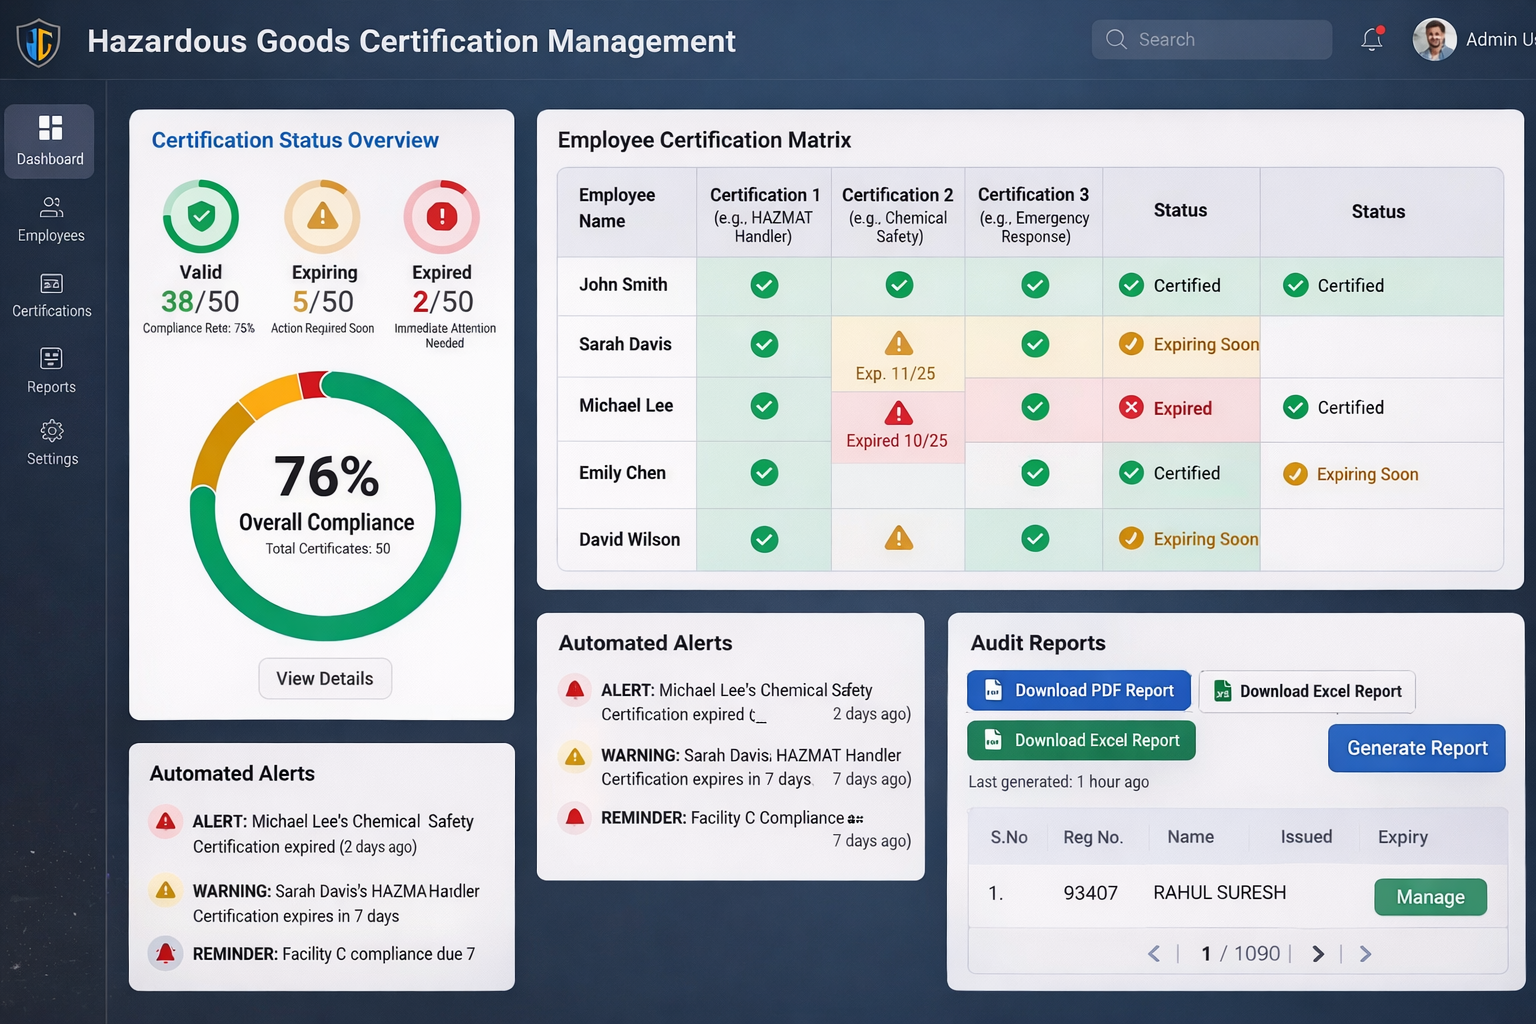This screenshot has width=1536, height=1024.
Task: Open the Employees sidebar item
Action: 51,220
